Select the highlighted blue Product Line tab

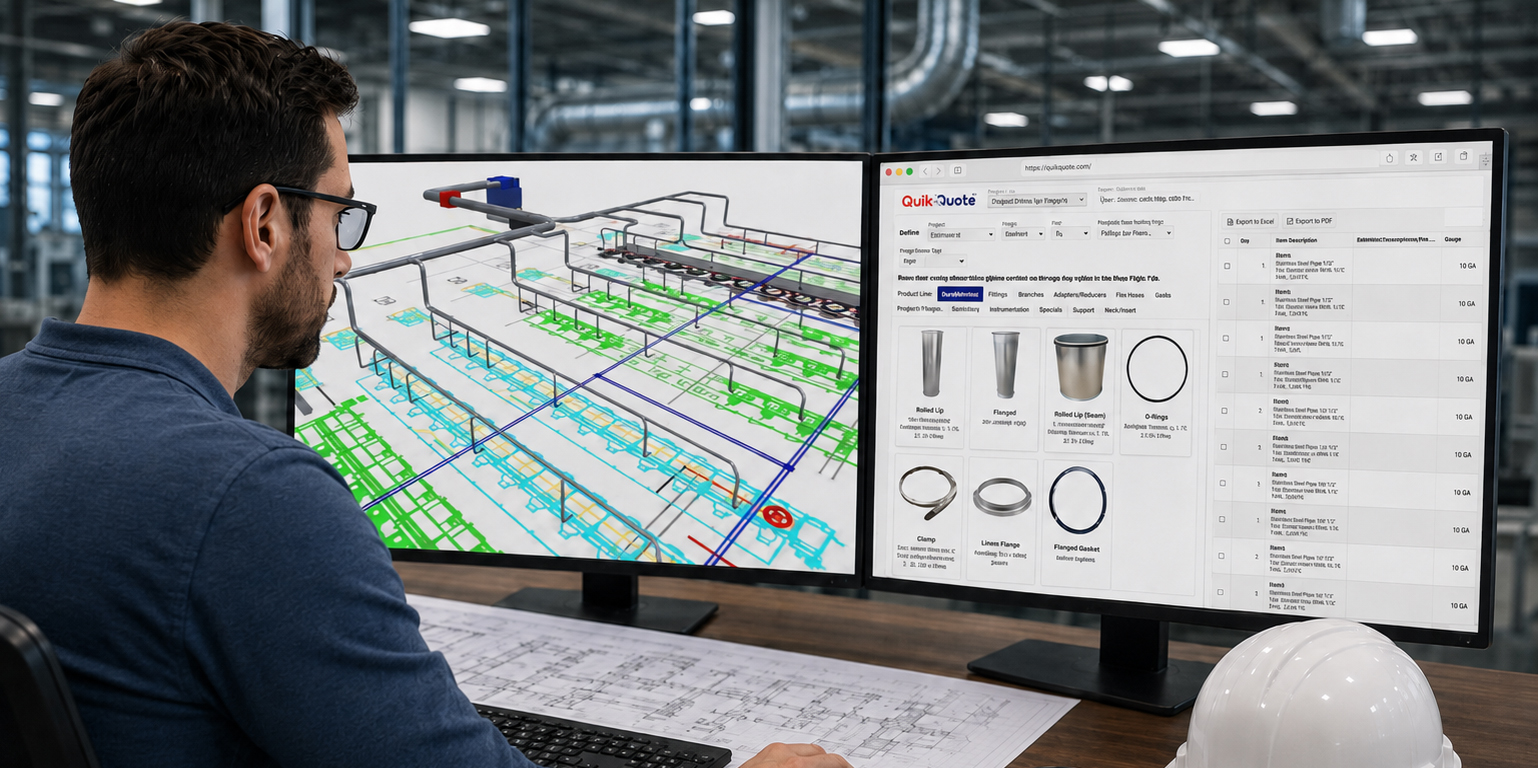(x=960, y=294)
